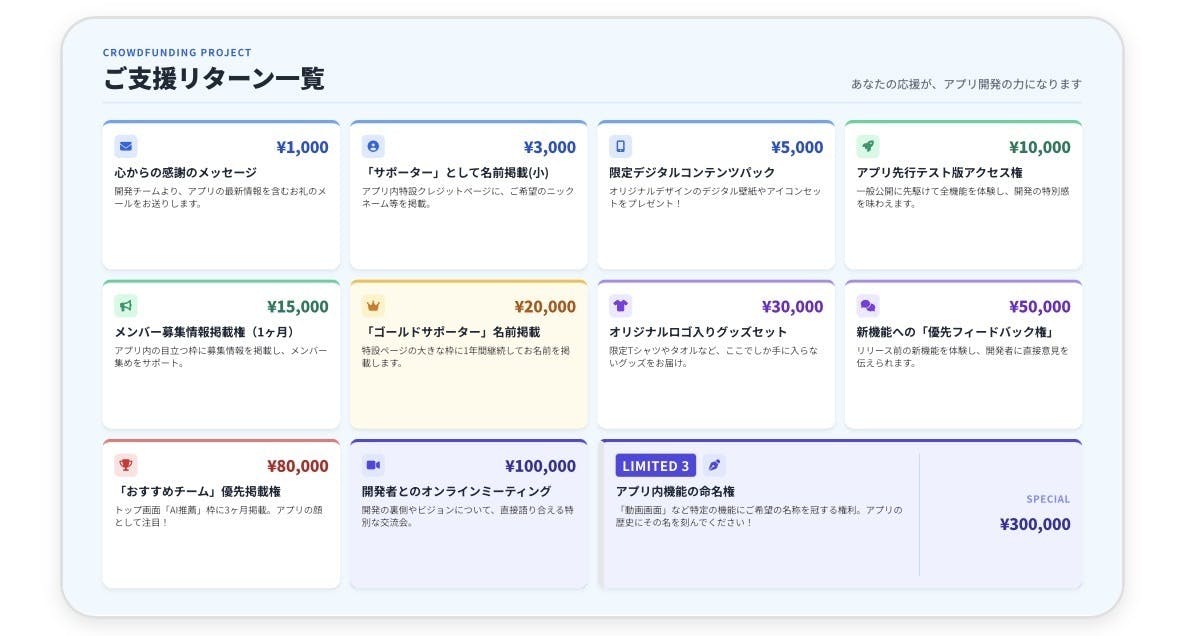Click the user avatar icon on ¥3,000 card

[373, 146]
